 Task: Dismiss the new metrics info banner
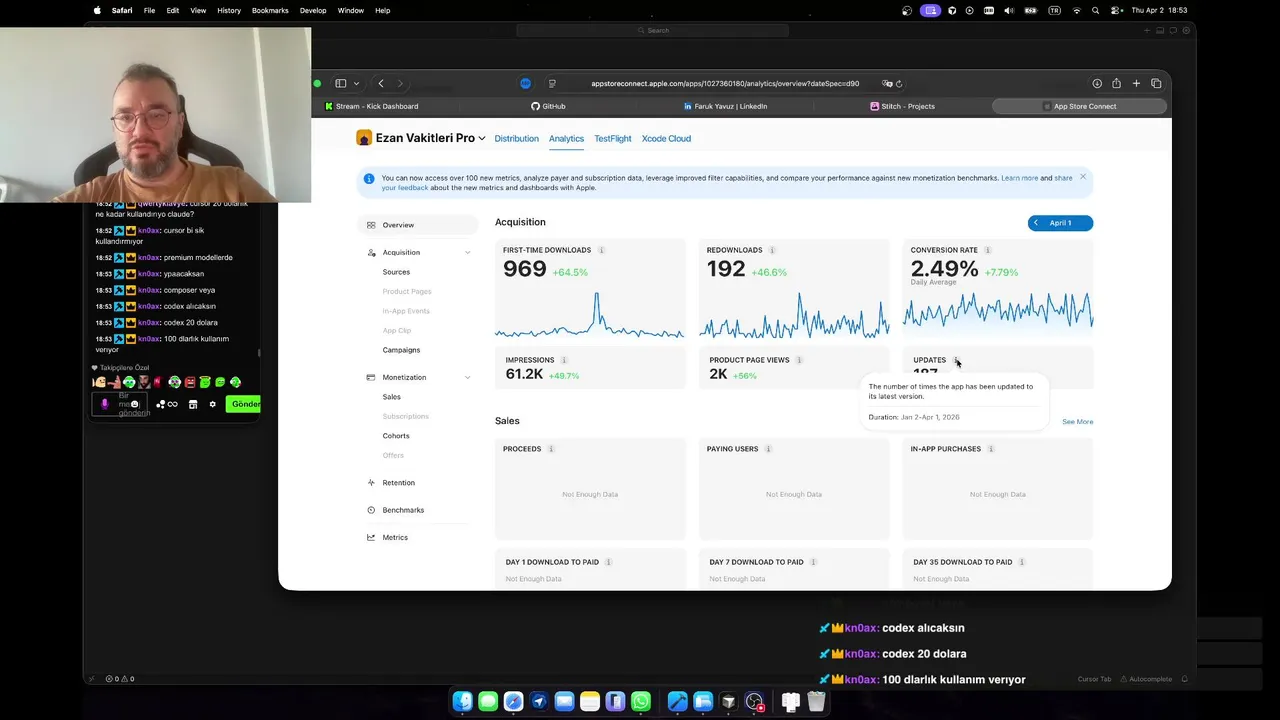click(x=1082, y=177)
